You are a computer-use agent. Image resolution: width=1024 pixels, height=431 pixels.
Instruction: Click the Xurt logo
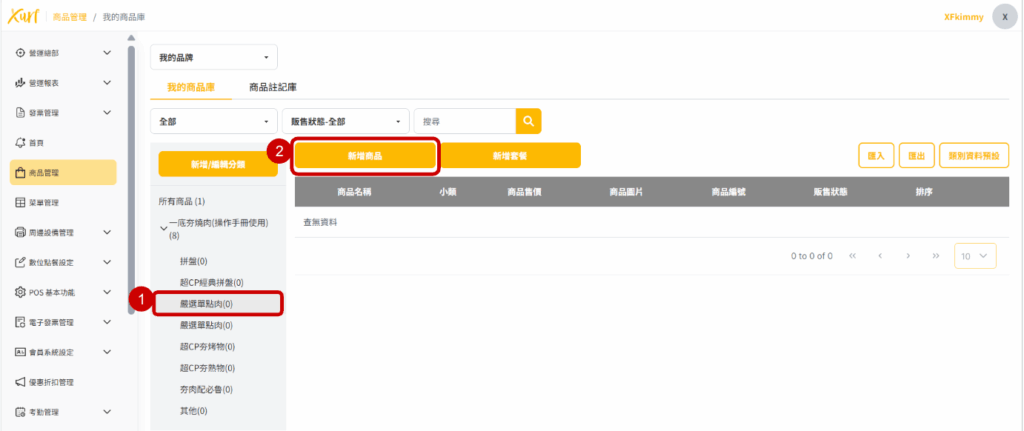tap(20, 17)
